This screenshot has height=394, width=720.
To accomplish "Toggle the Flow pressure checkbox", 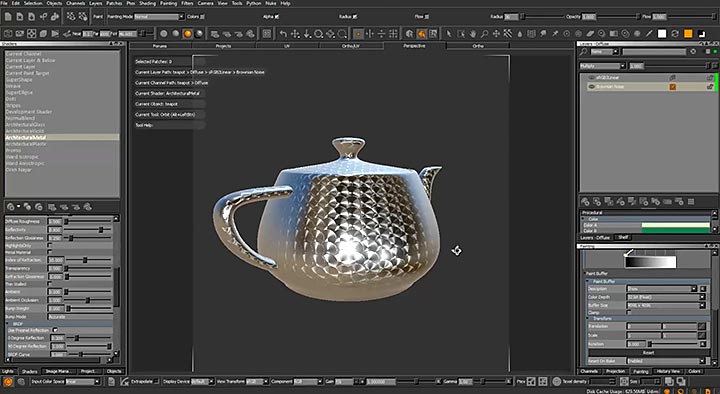I will [x=427, y=17].
